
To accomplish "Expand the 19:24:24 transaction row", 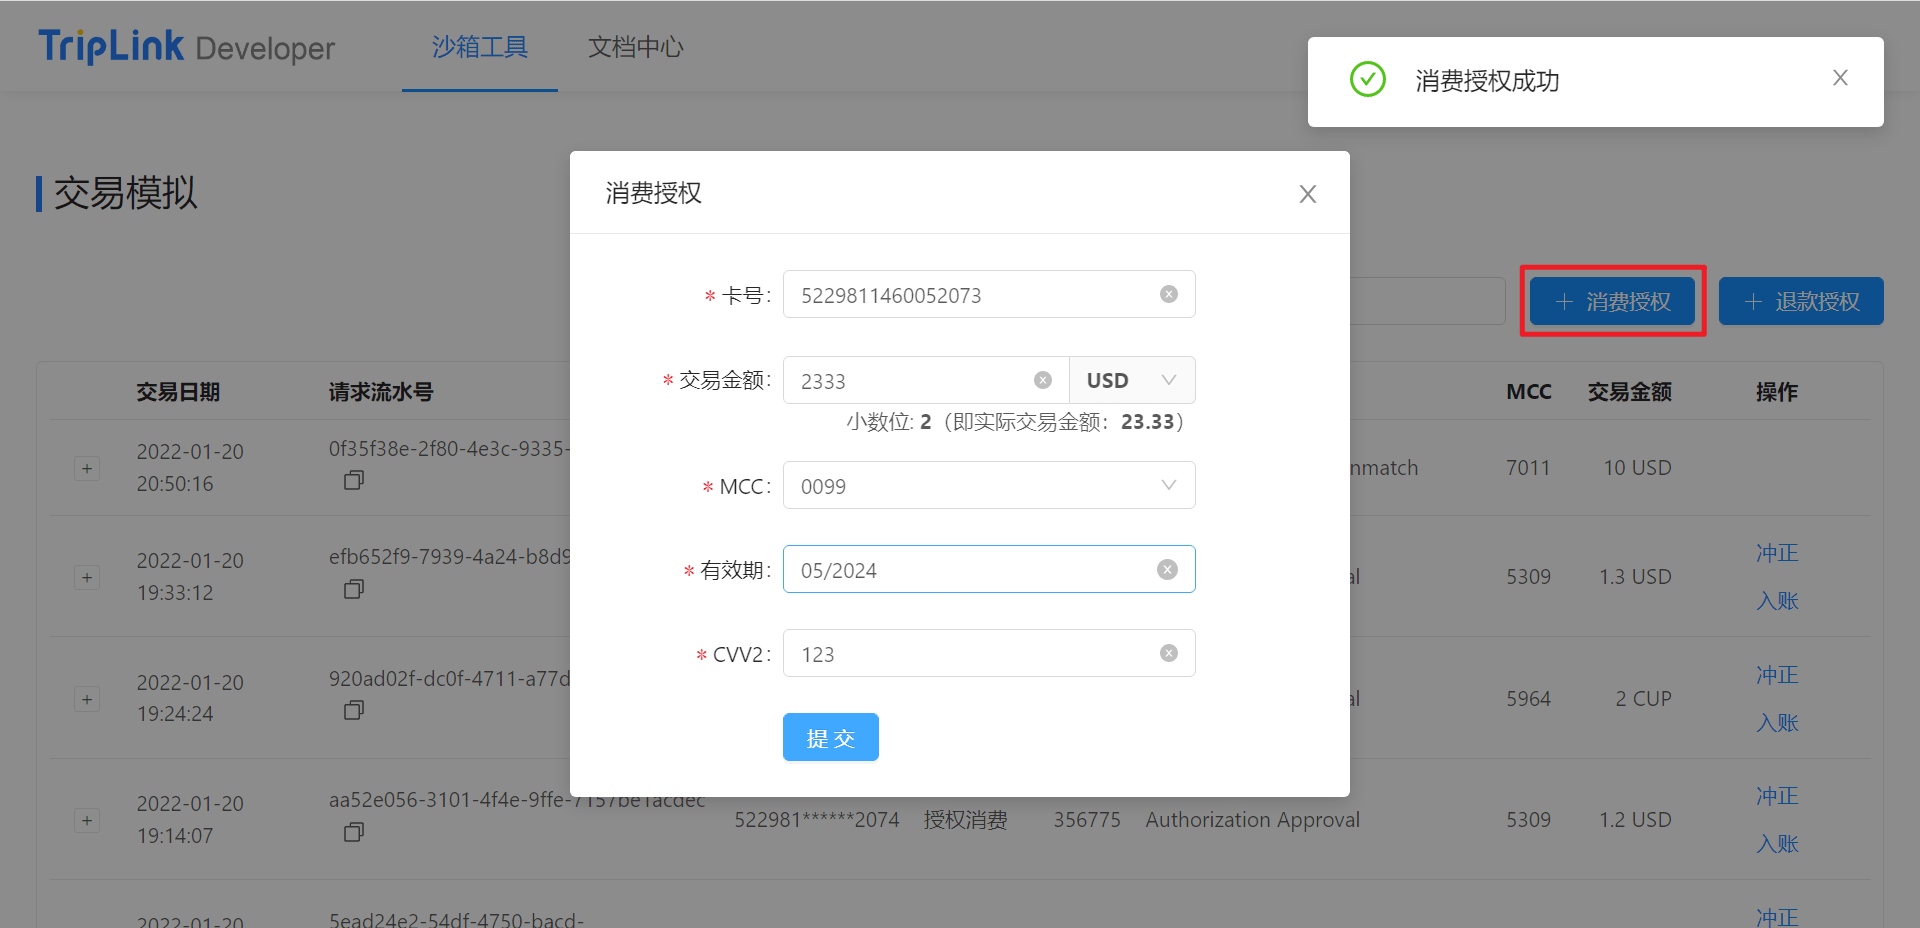I will (x=87, y=699).
